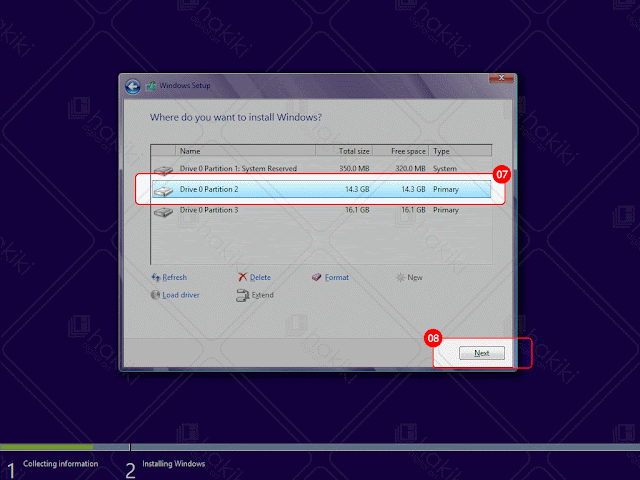
Task: Close the Windows Setup dialog
Action: tap(501, 78)
